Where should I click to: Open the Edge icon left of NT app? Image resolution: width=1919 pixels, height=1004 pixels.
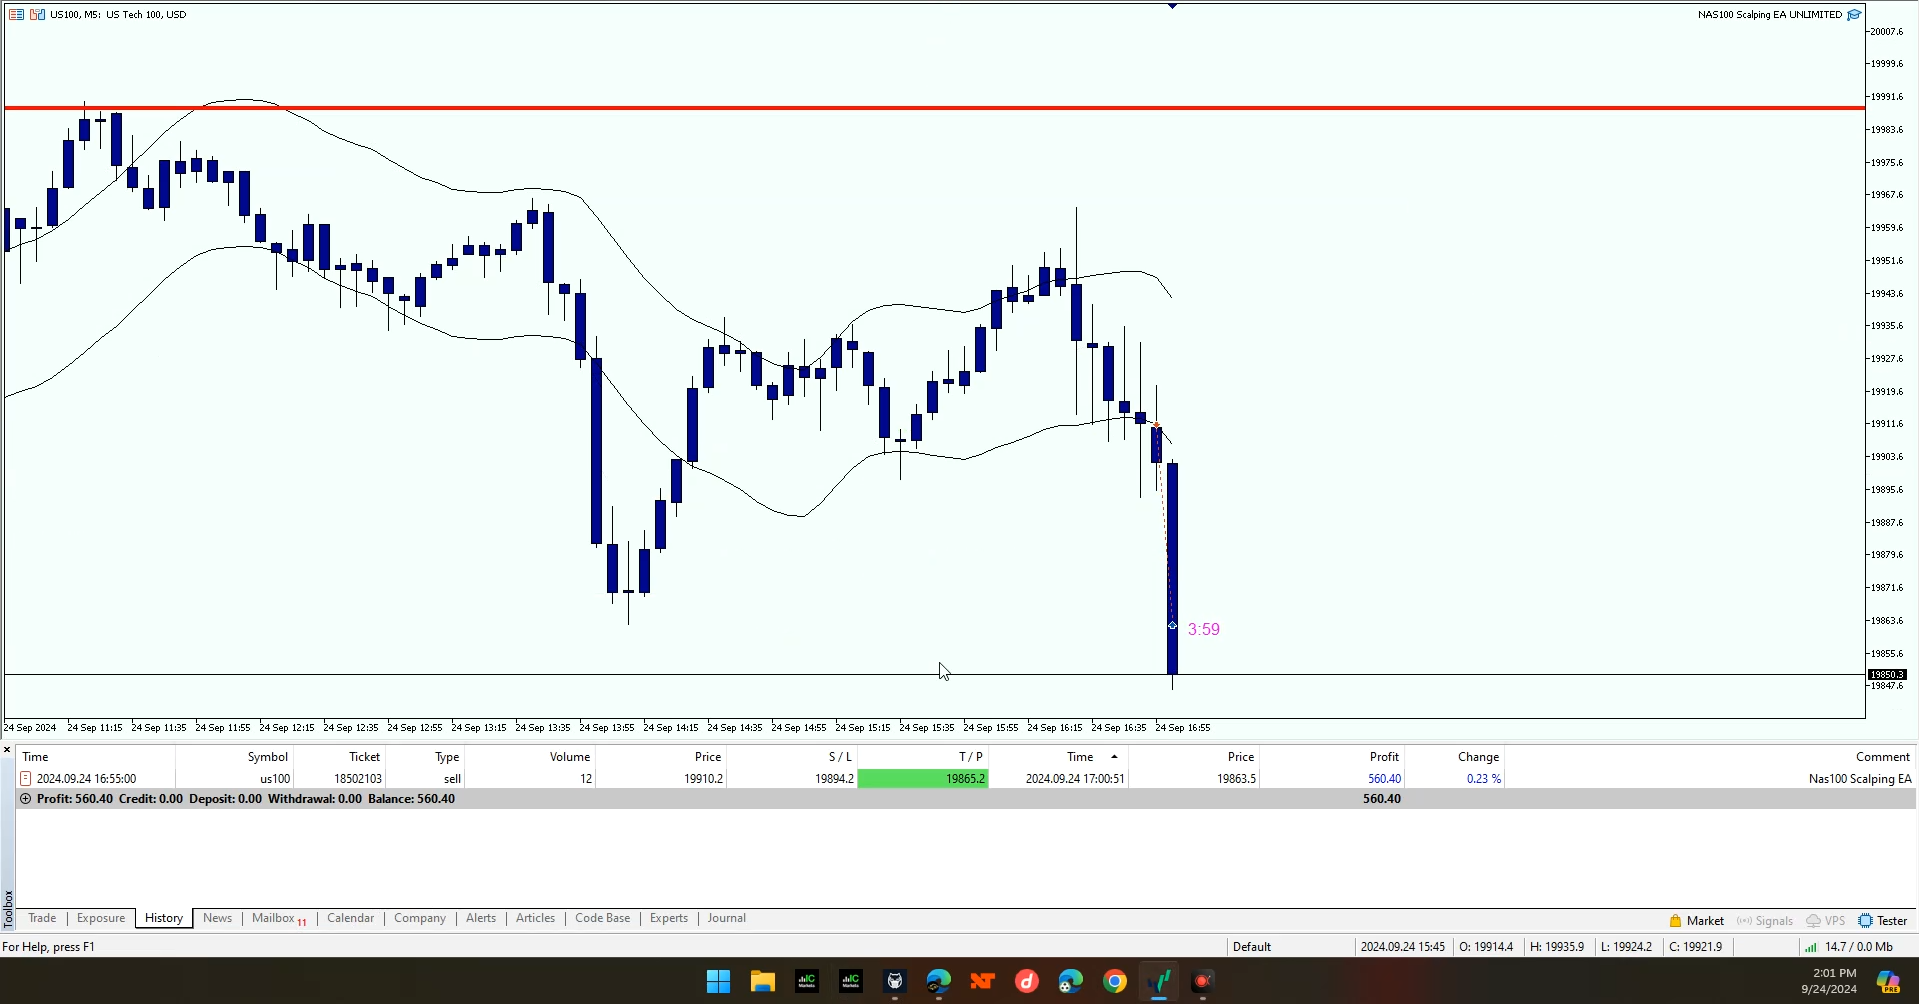click(939, 981)
